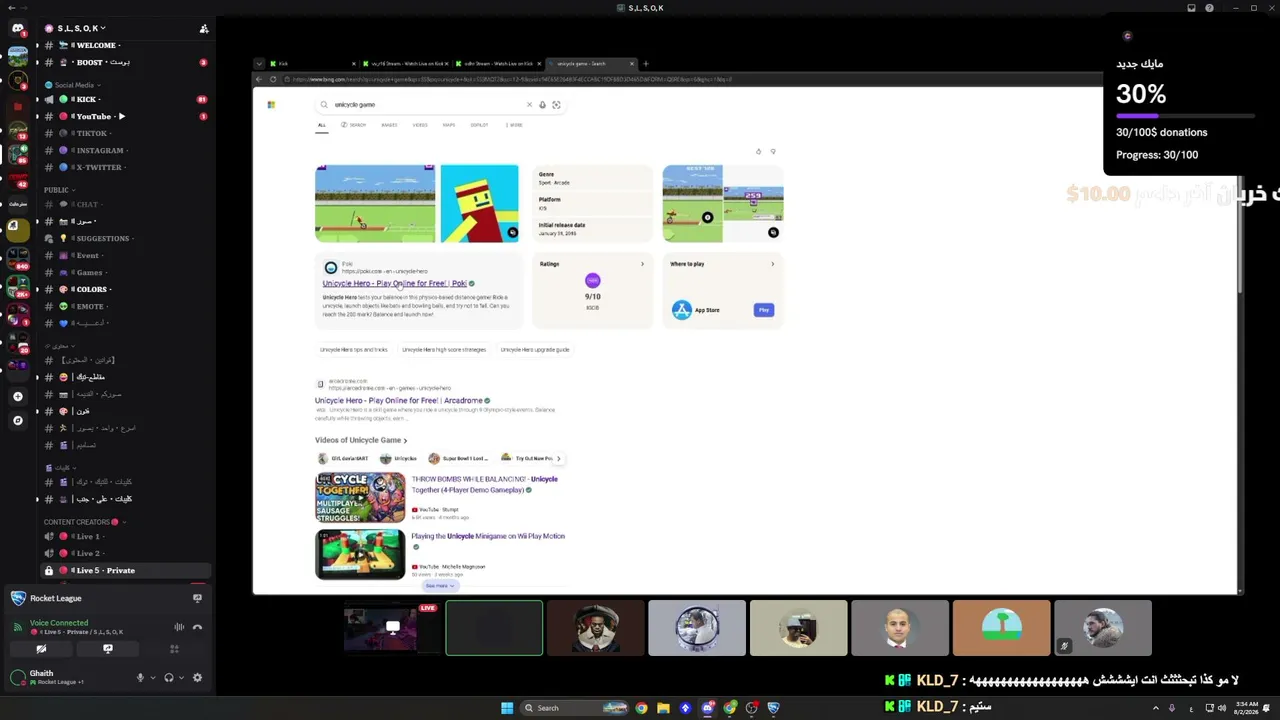Click Unicycle Hero high score strategies chip
The width and height of the screenshot is (1280, 720).
[444, 350]
